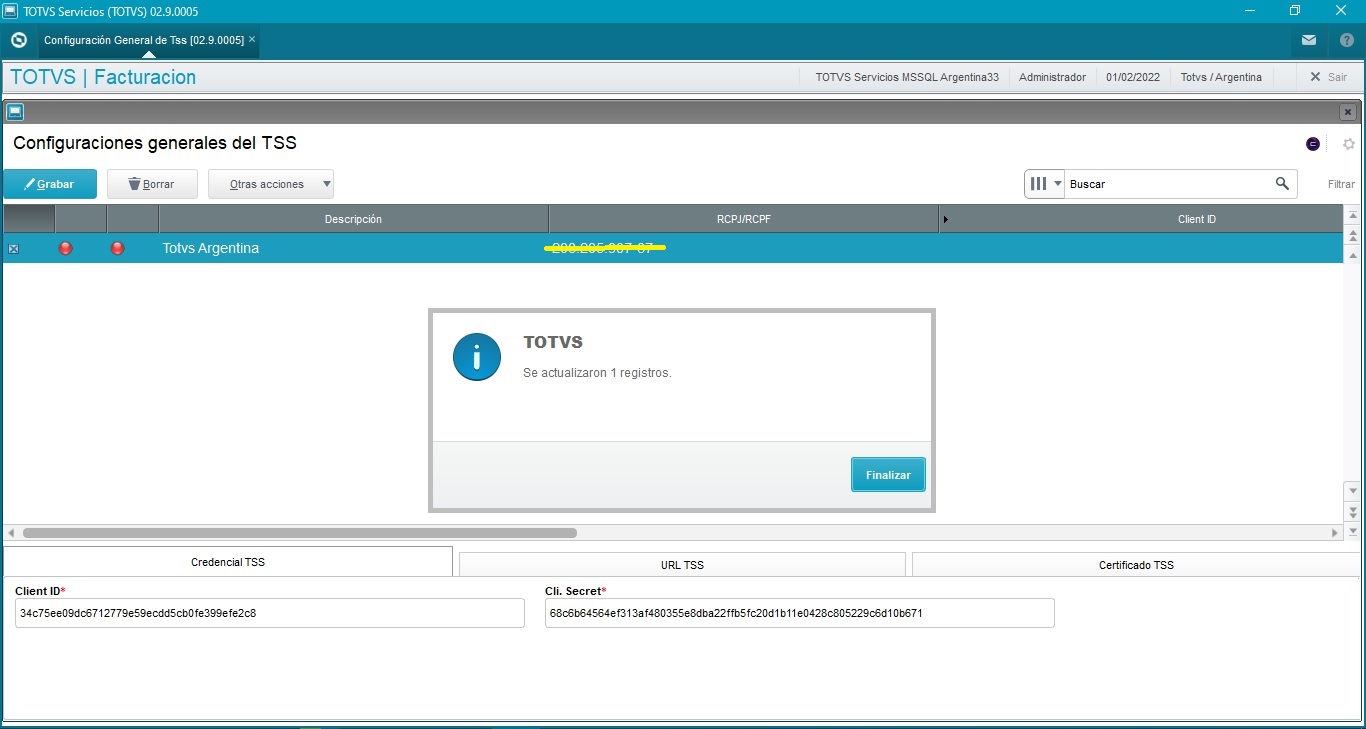This screenshot has height=729, width=1366.
Task: Toggle the Totvs Argentina row checkbox
Action: pyautogui.click(x=13, y=248)
